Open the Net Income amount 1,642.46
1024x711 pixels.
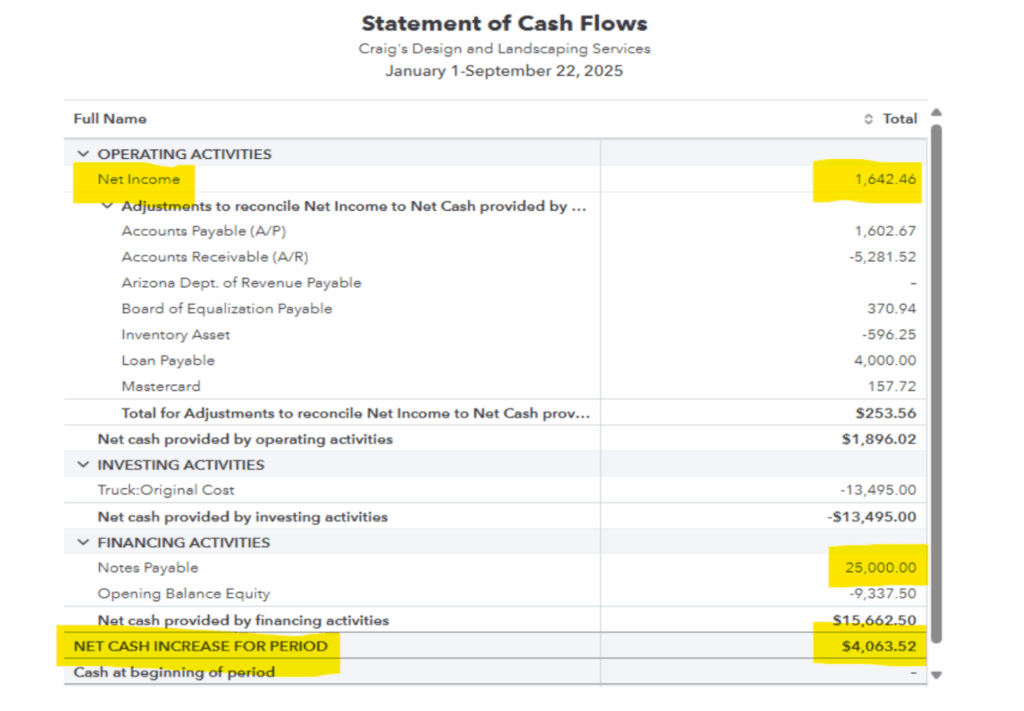coord(885,180)
